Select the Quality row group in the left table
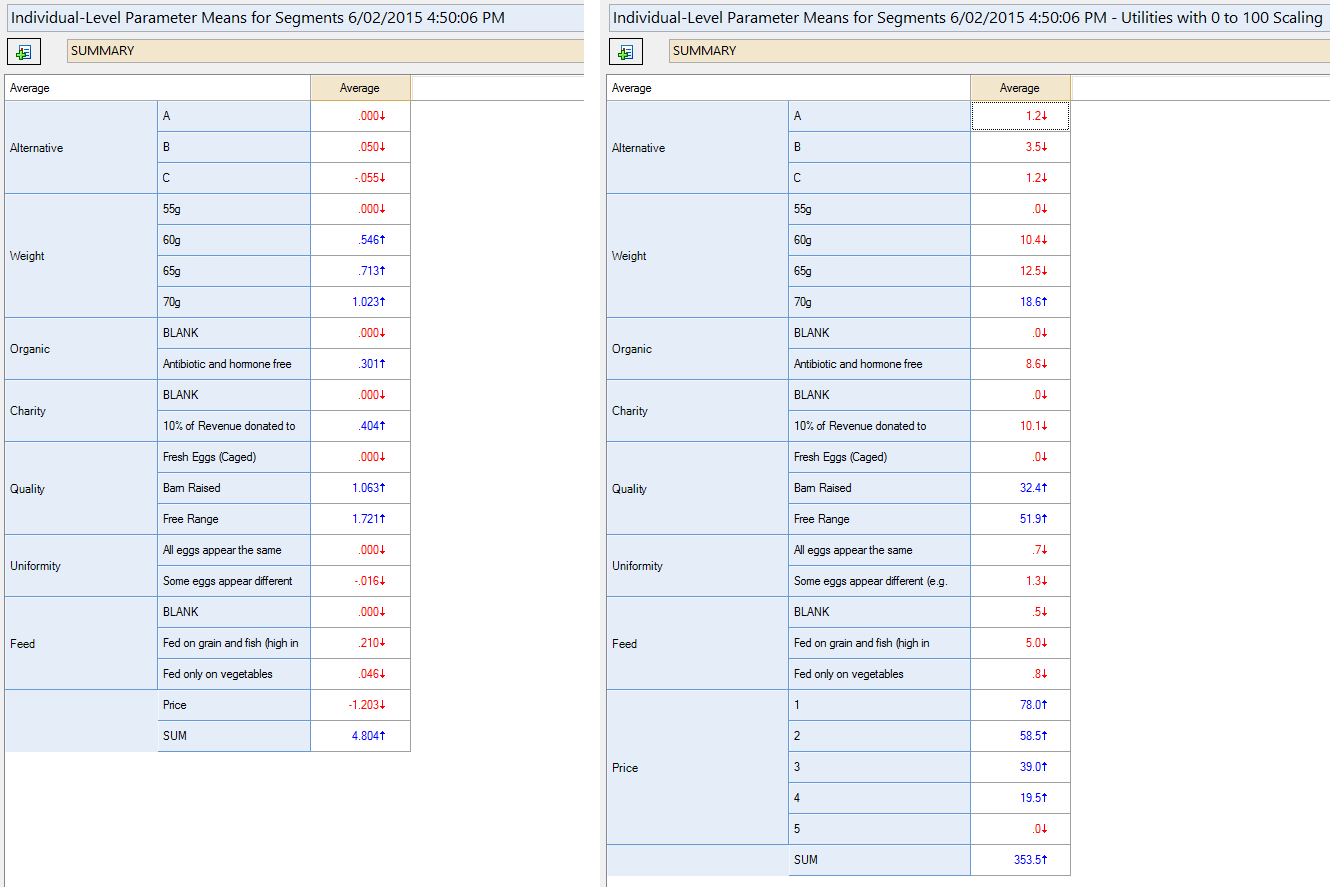The height and width of the screenshot is (887, 1330). 81,489
